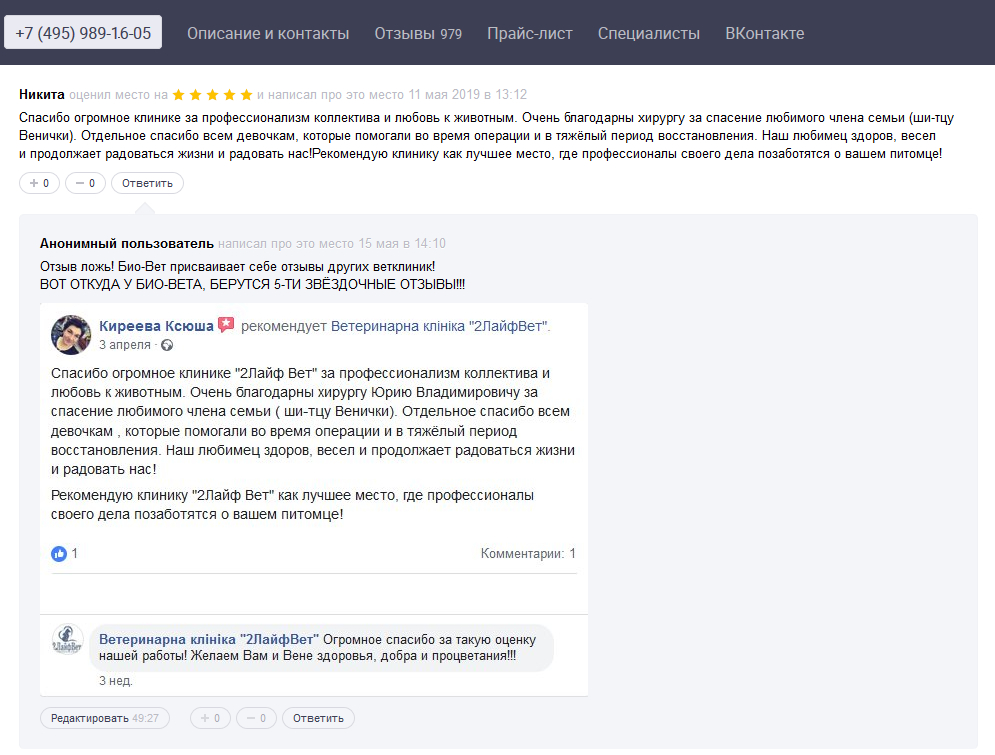Click the timestamp '15 мая в 14:10'
The width and height of the screenshot is (995, 755).
pos(402,244)
